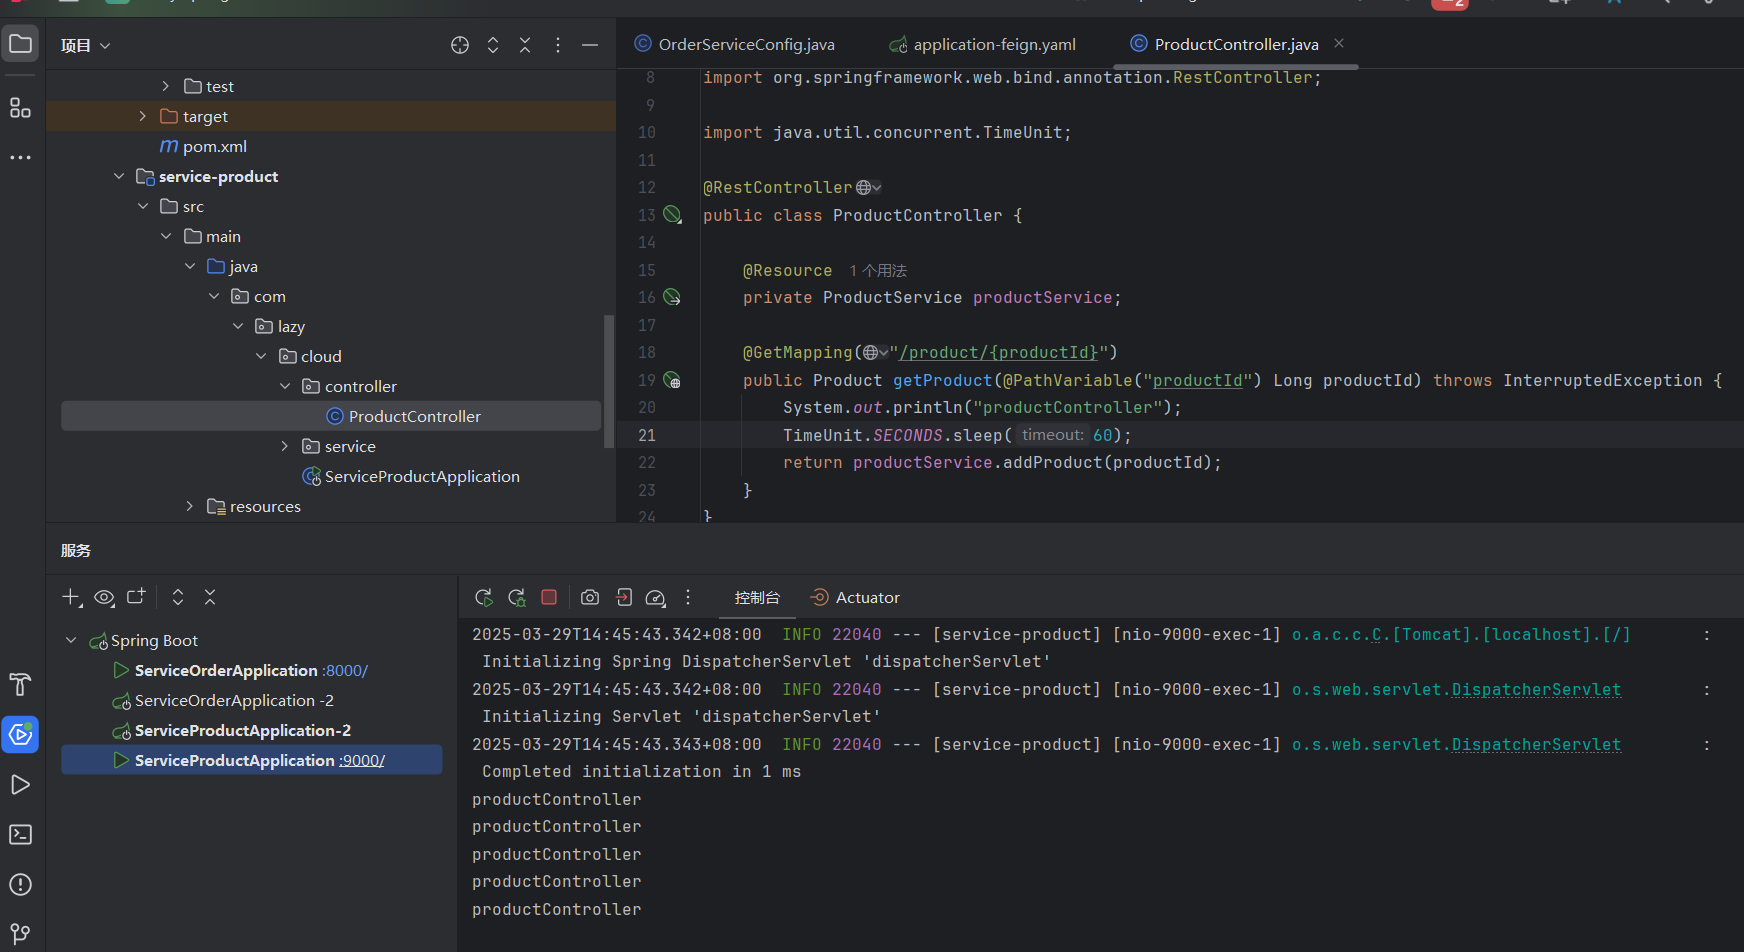Click the Structure tool window icon
Image resolution: width=1744 pixels, height=952 pixels.
20,108
